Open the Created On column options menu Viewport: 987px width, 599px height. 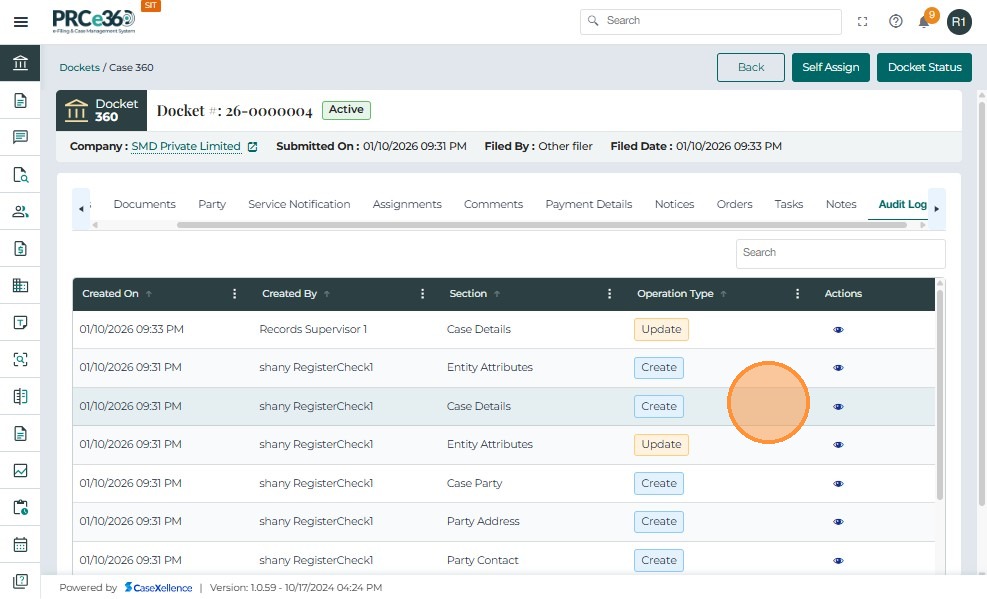(x=235, y=294)
